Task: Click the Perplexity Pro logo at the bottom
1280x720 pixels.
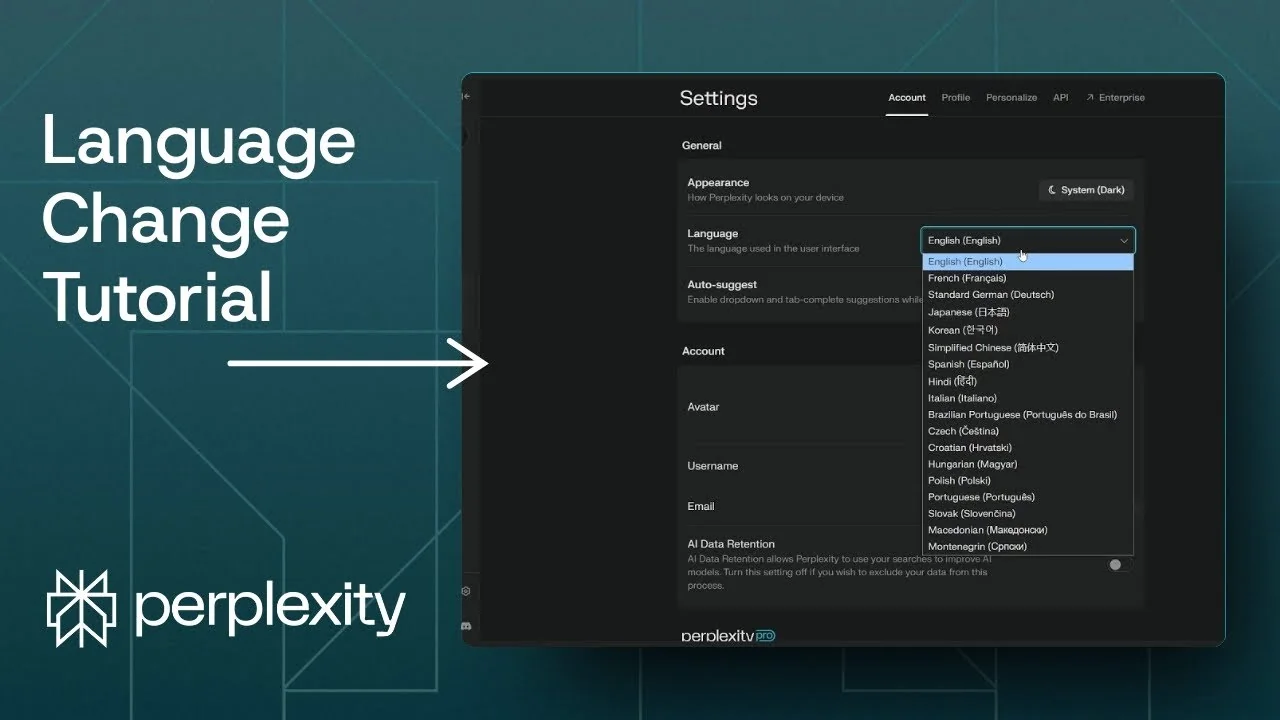Action: pos(727,634)
